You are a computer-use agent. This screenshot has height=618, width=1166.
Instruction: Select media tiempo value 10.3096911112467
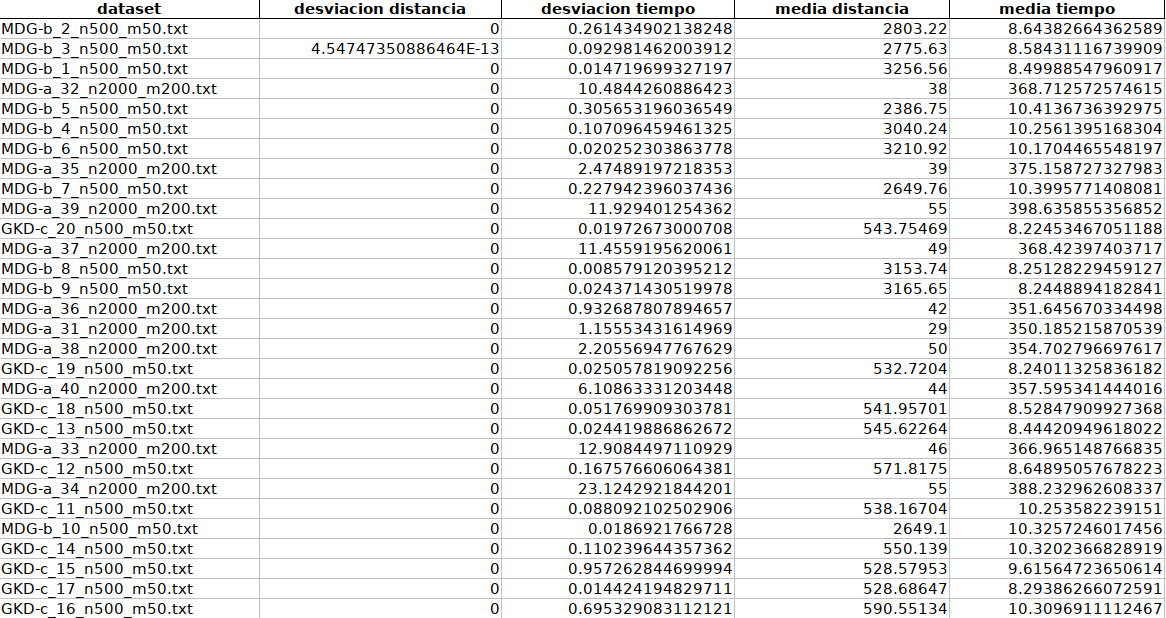tap(1085, 609)
